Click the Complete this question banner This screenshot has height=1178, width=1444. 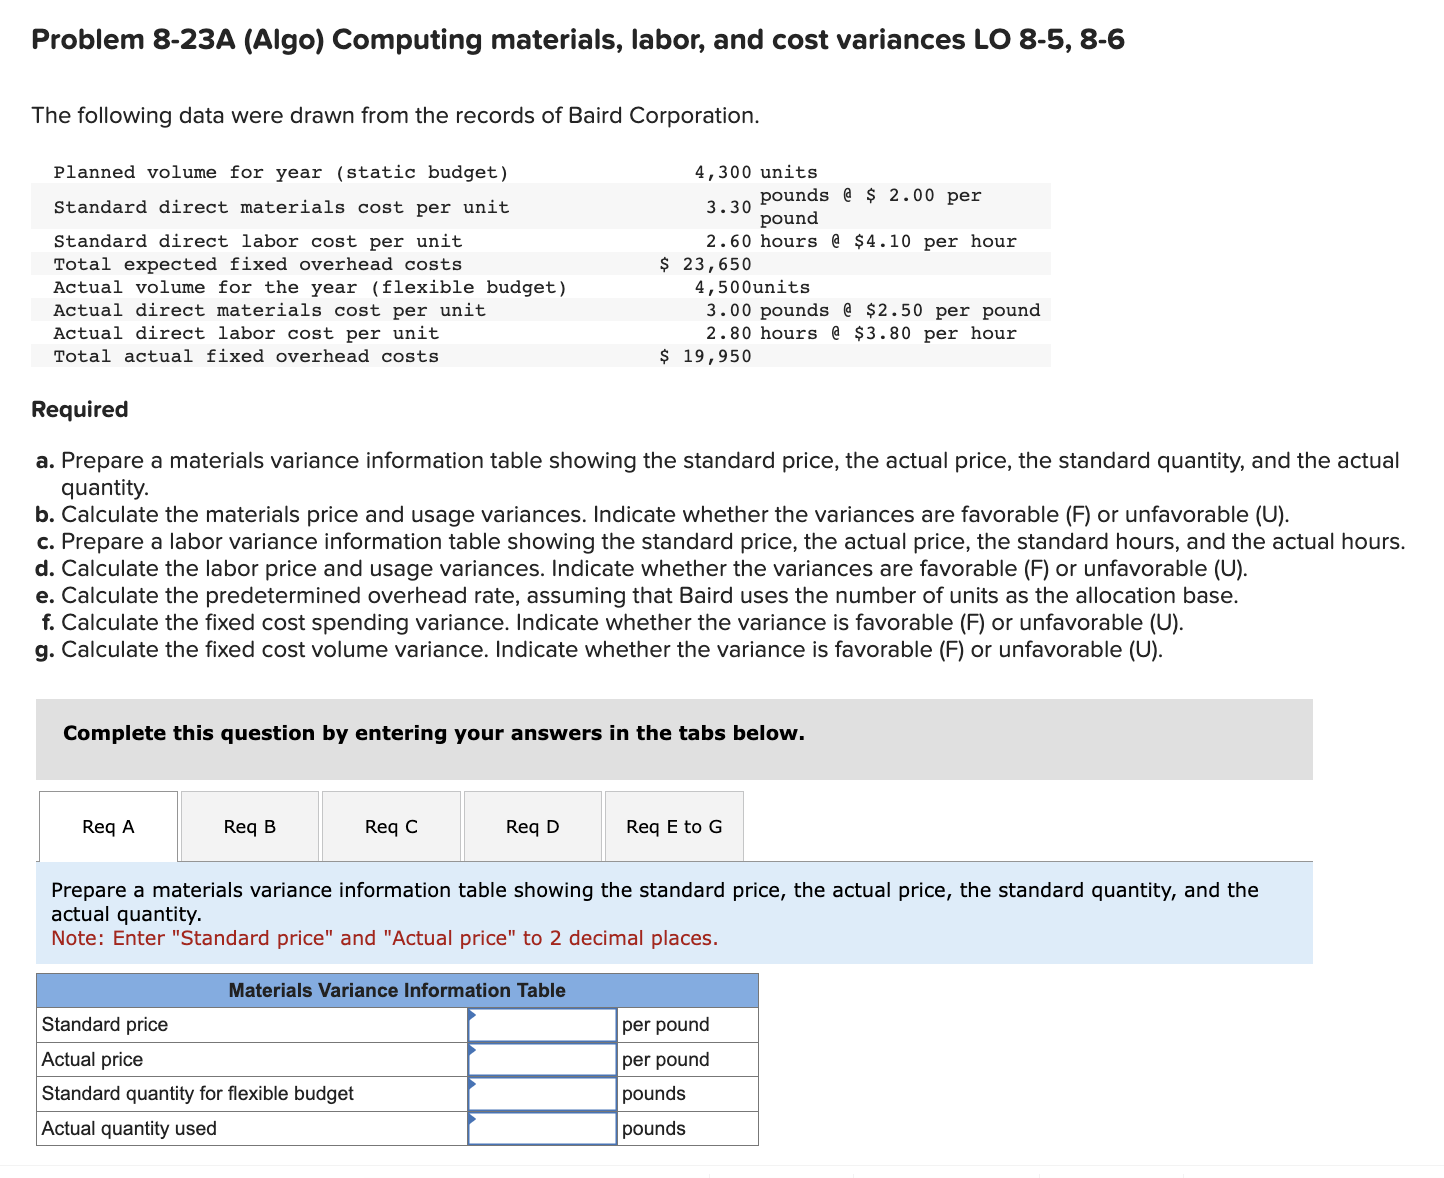(x=434, y=732)
